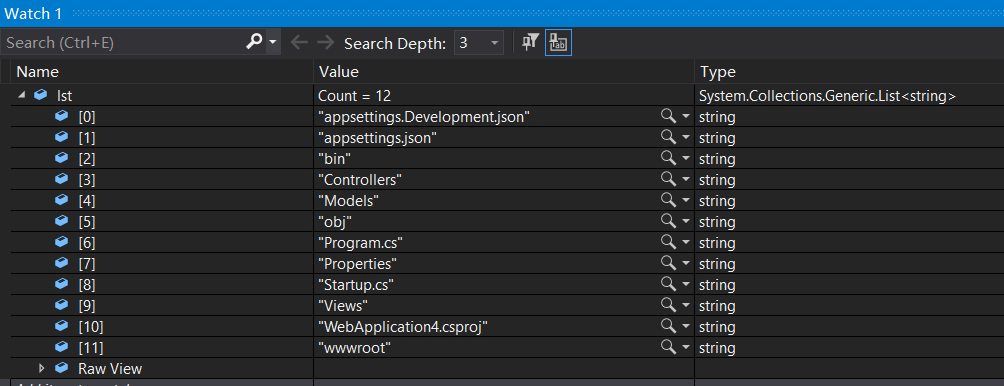Open the Search Depth combo box
This screenshot has height=386, width=1004.
click(x=478, y=43)
